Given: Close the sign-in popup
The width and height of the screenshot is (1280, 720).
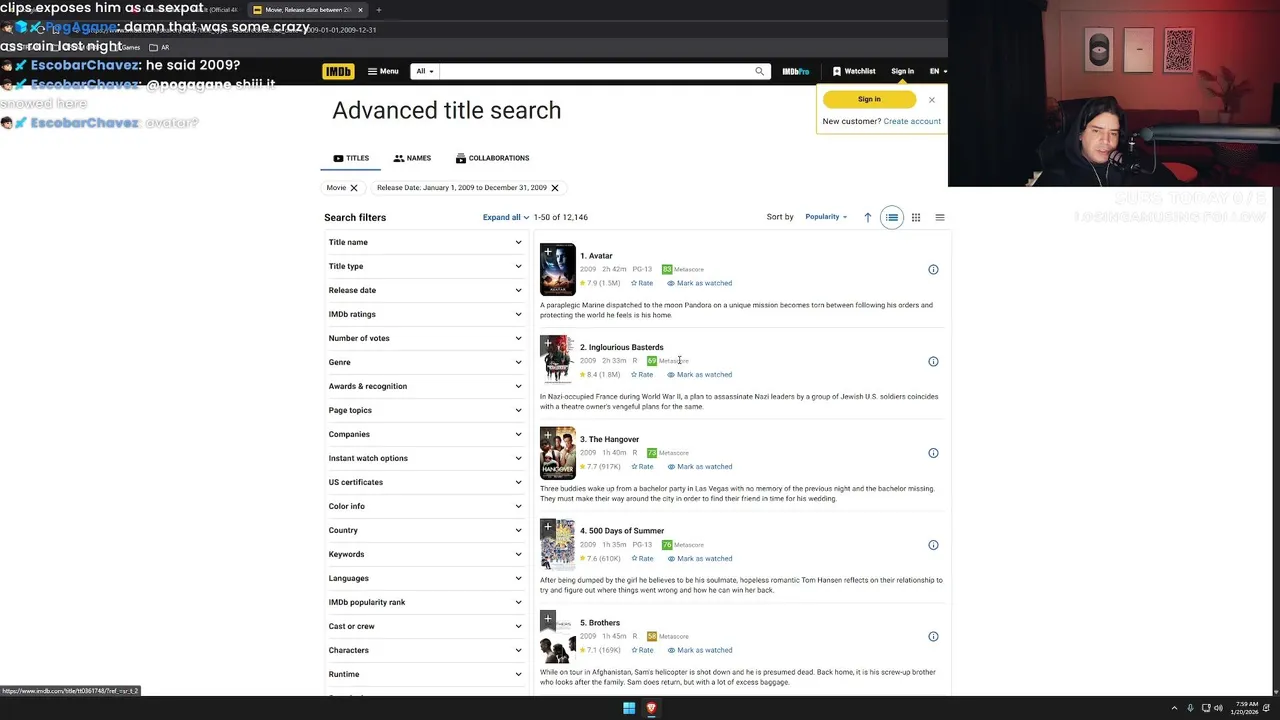Looking at the screenshot, I should coord(931,99).
